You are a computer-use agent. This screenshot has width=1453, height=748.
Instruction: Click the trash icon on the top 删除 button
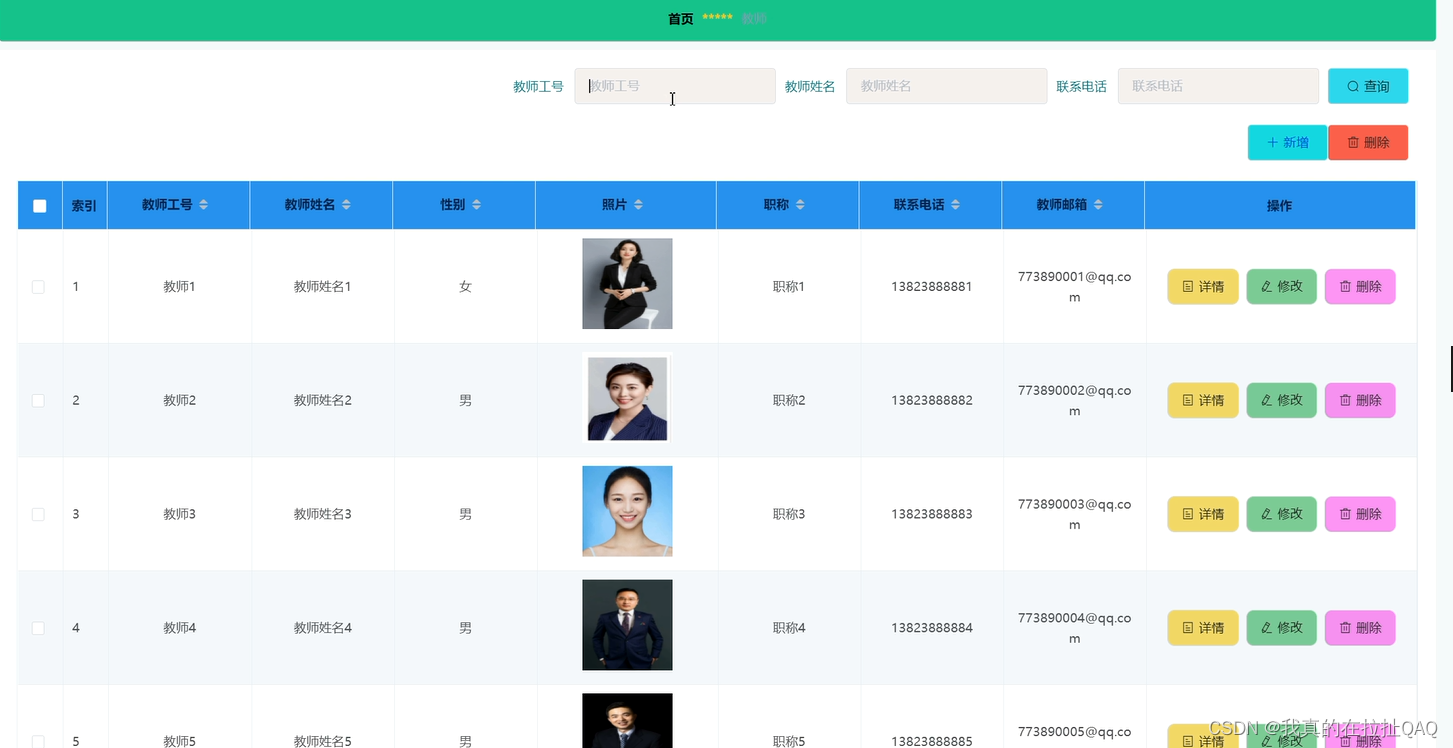point(1351,142)
